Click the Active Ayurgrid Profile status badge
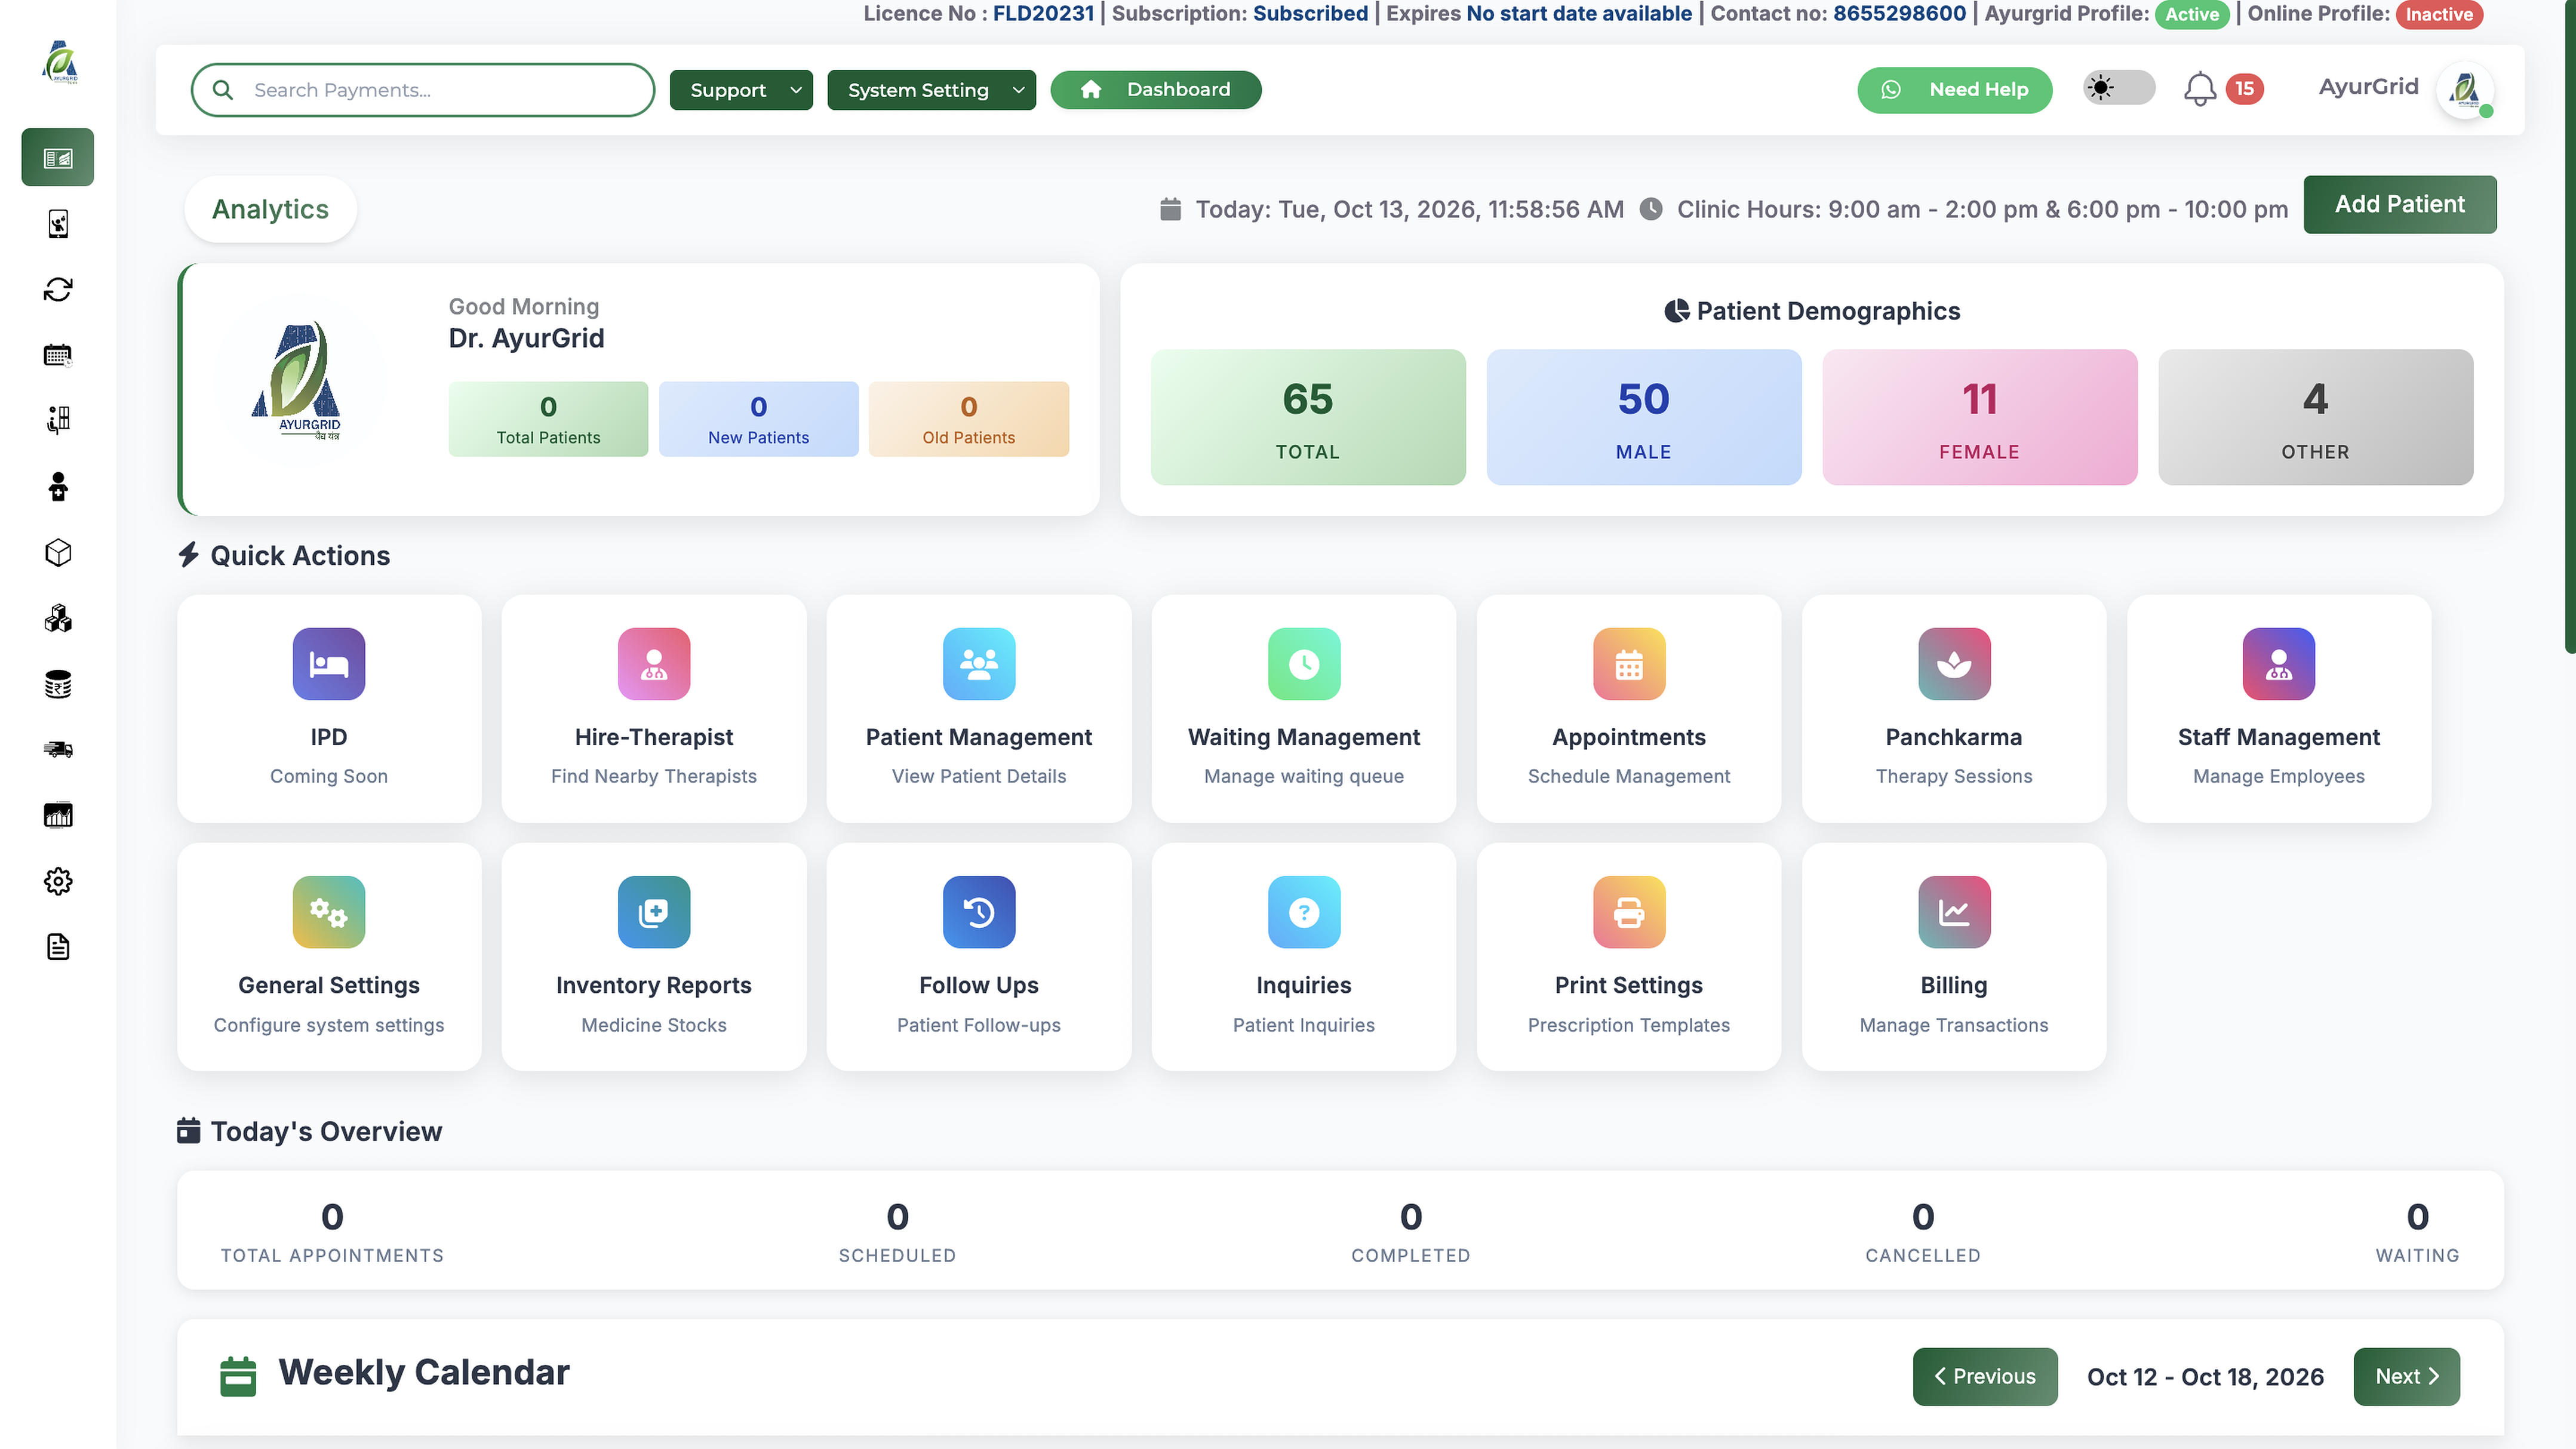2576x1449 pixels. pyautogui.click(x=2192, y=14)
